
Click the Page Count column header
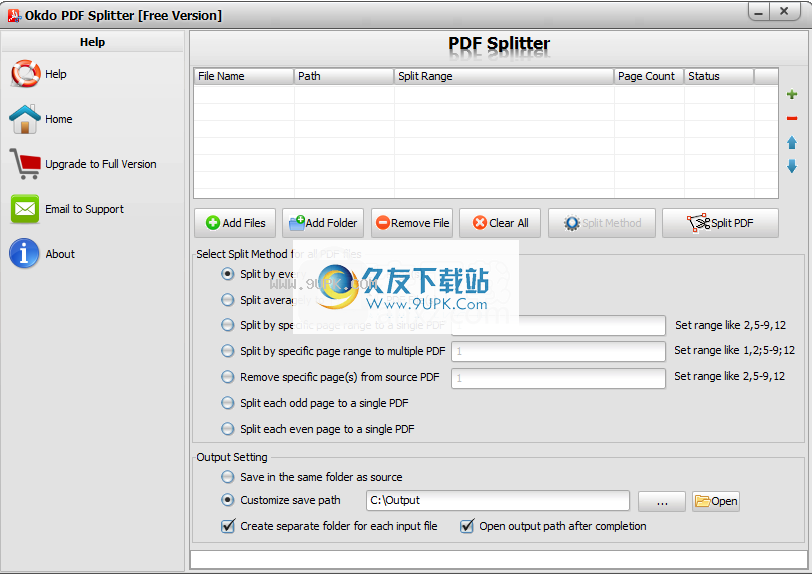[649, 76]
